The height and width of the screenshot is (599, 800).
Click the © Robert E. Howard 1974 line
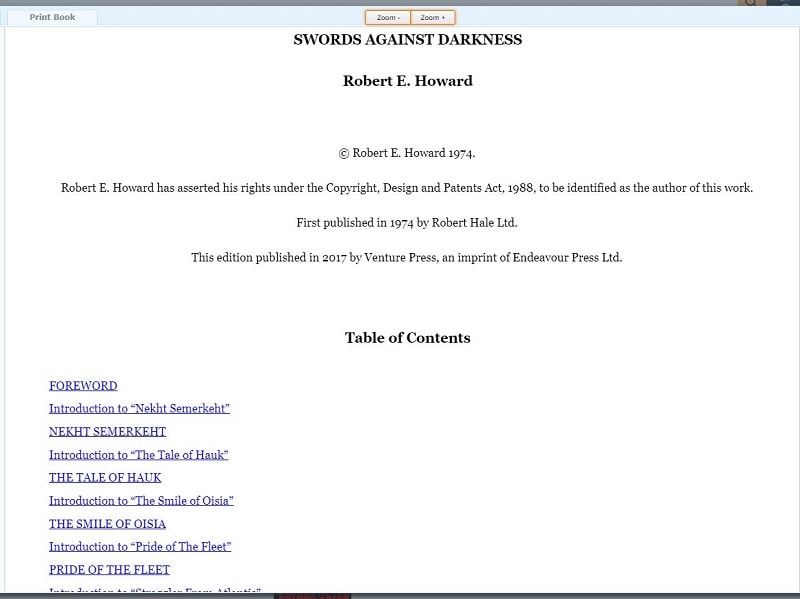tap(407, 153)
